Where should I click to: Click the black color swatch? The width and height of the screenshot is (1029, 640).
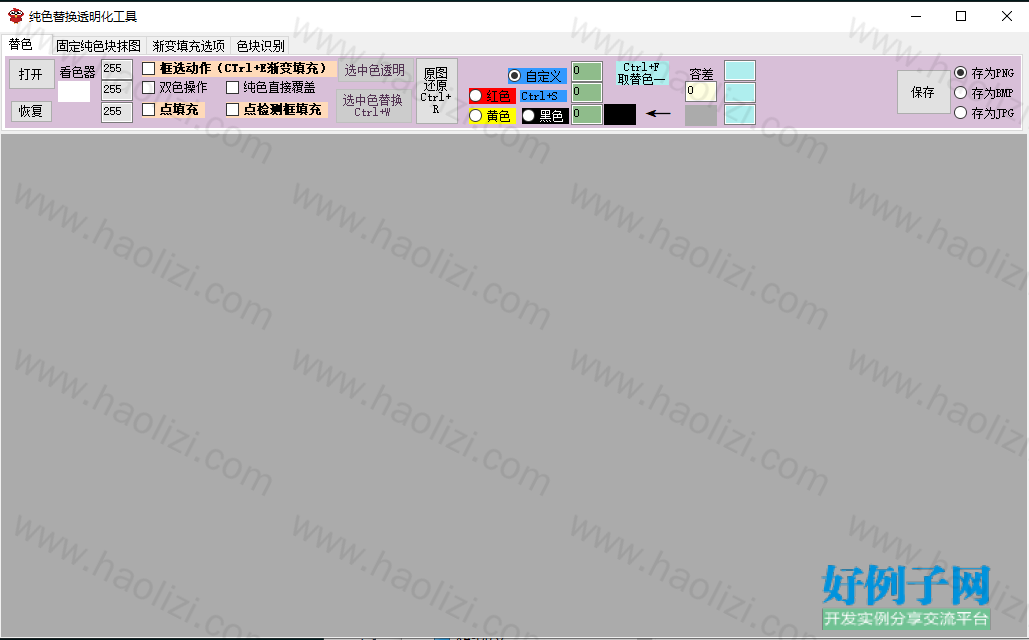[x=620, y=114]
